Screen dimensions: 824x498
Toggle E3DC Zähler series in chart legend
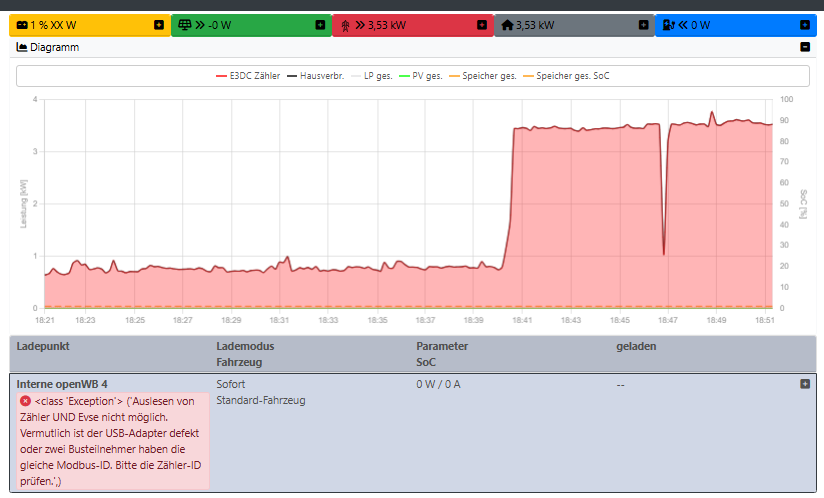248,76
